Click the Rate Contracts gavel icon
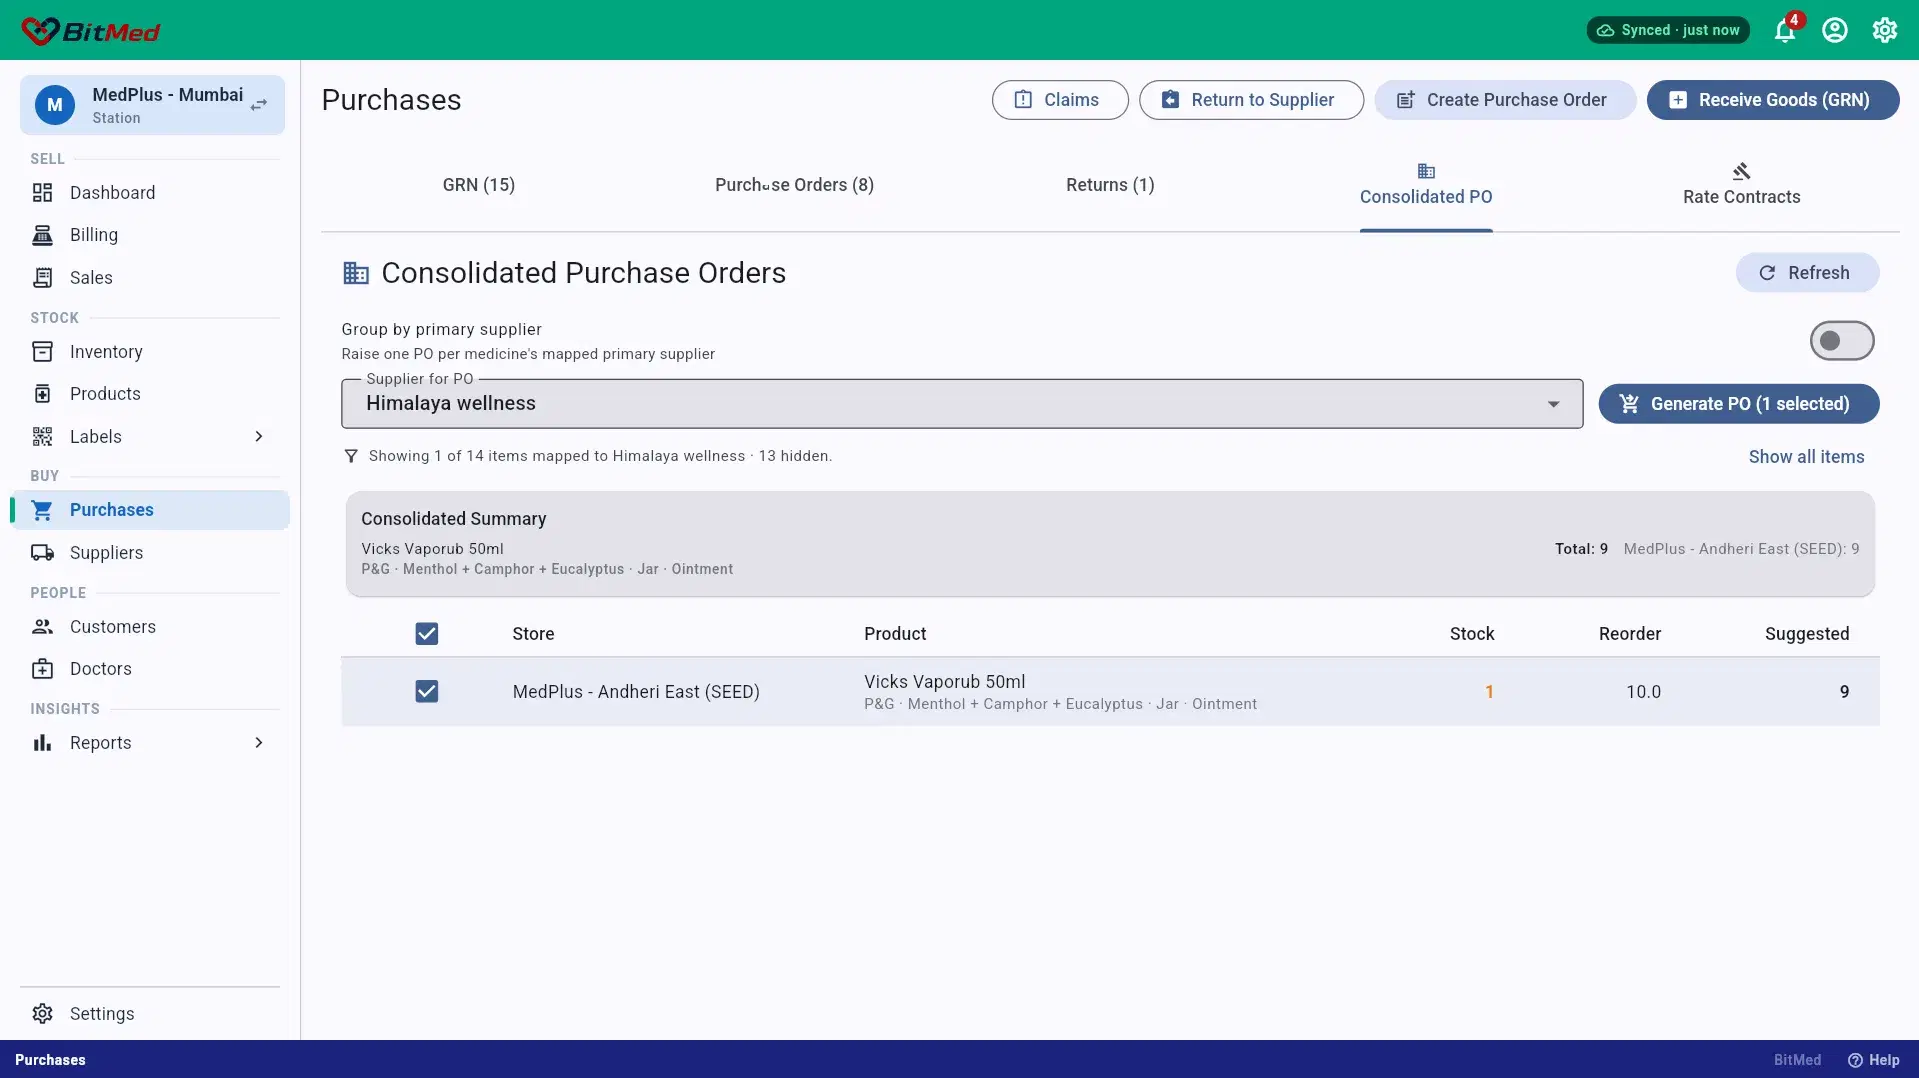 click(1741, 171)
